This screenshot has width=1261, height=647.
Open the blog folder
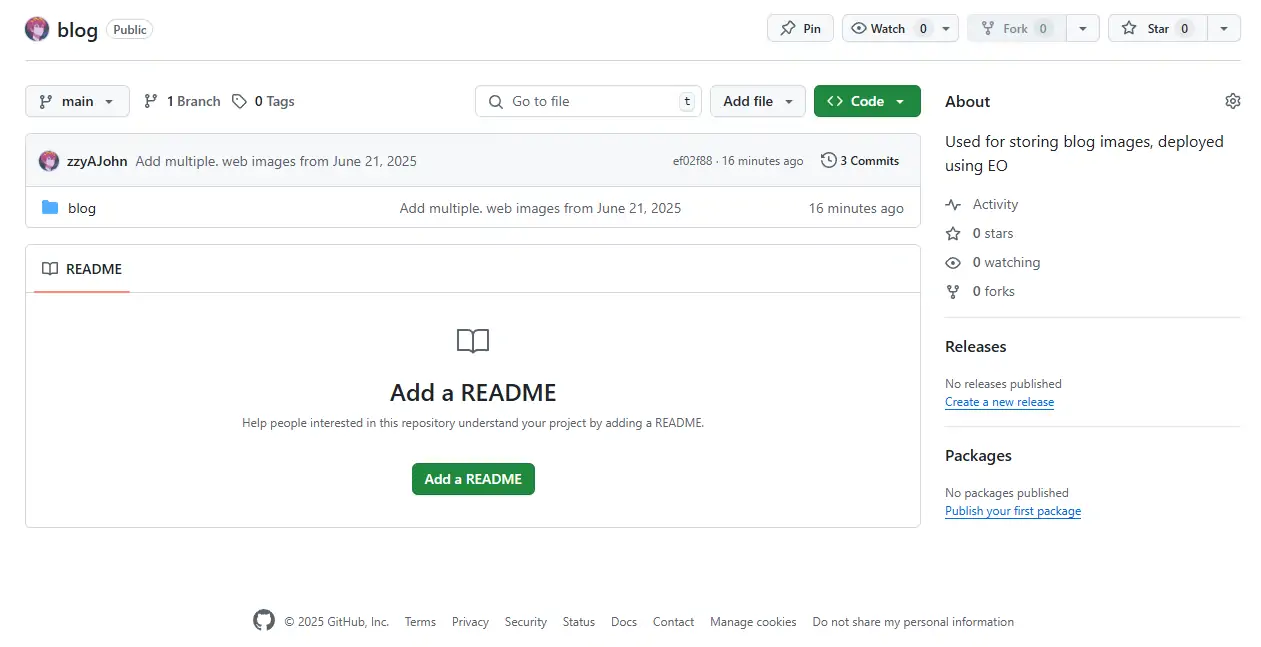[82, 208]
